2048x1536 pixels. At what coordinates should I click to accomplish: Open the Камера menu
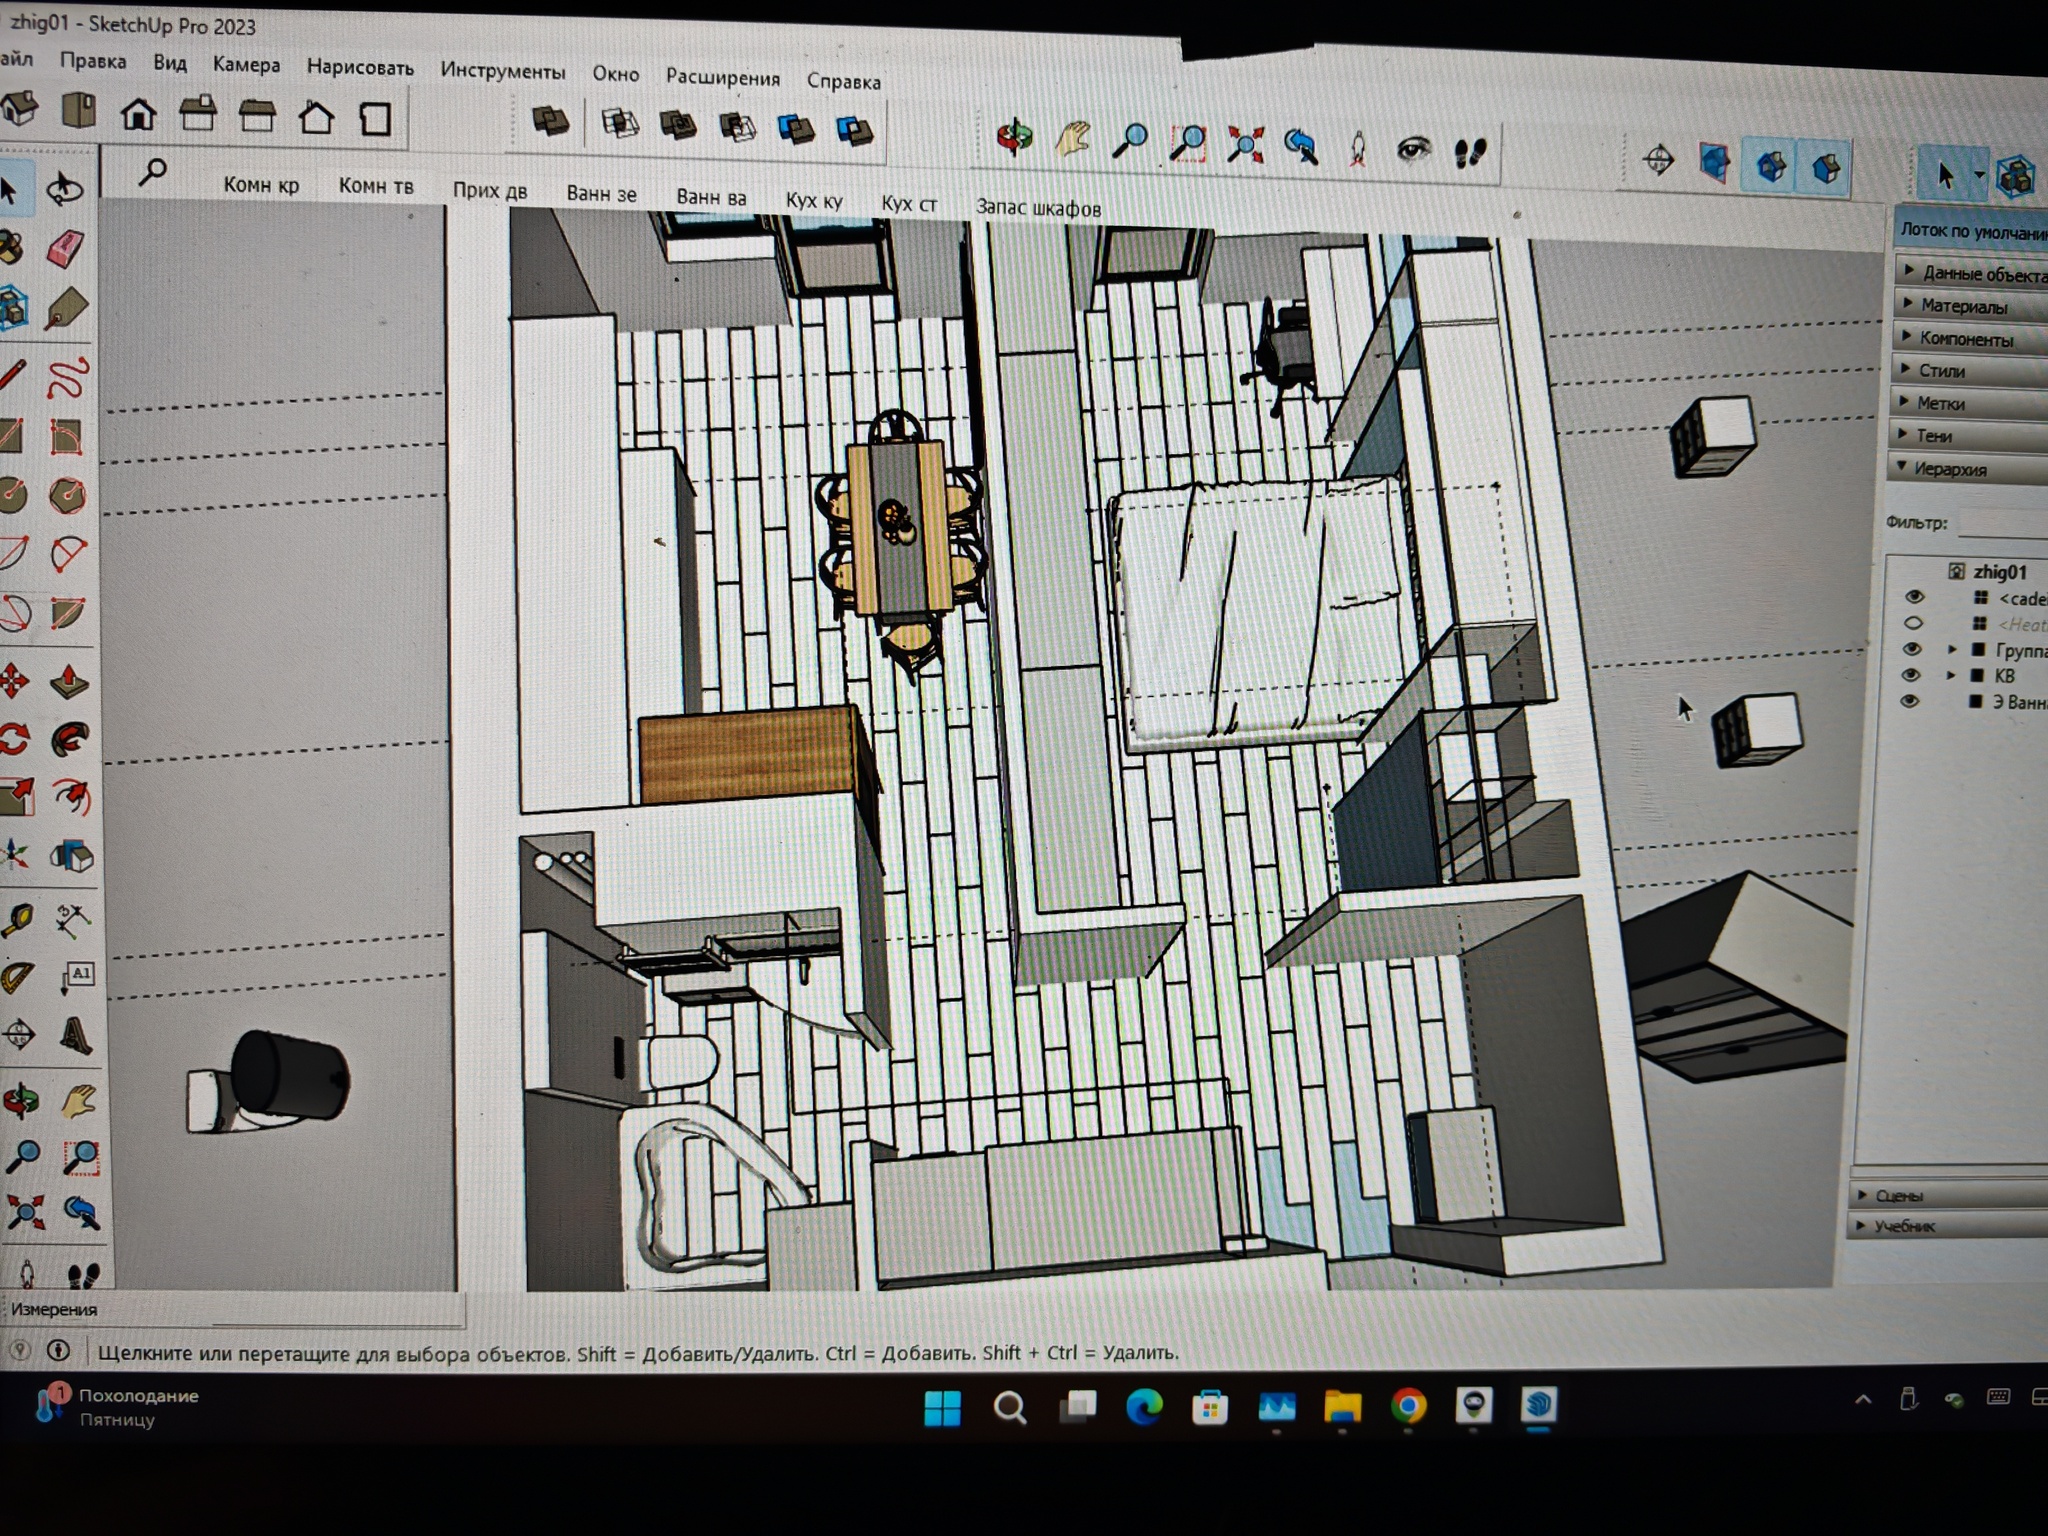pyautogui.click(x=246, y=65)
